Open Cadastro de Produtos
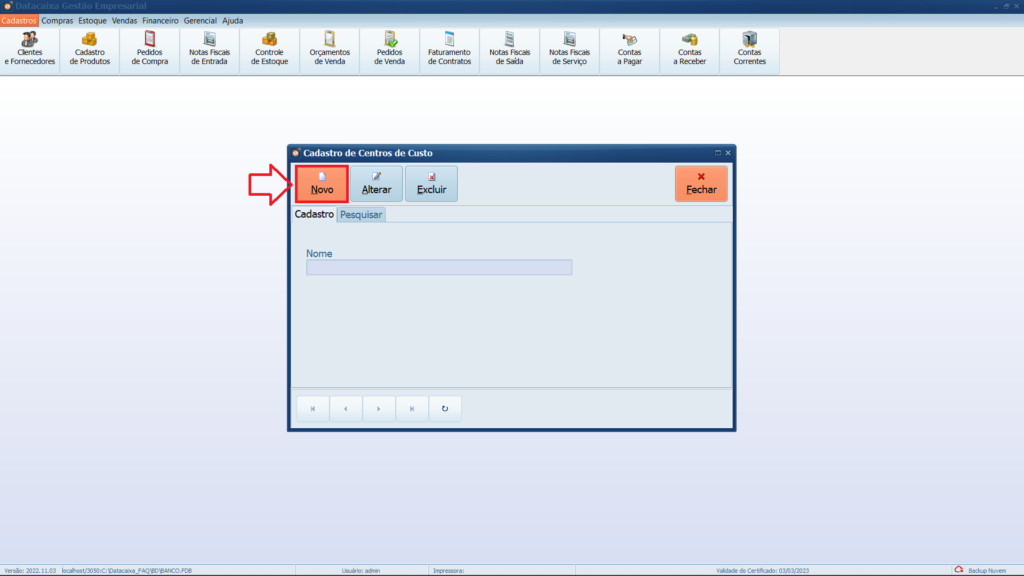Image resolution: width=1024 pixels, height=576 pixels. tap(90, 50)
